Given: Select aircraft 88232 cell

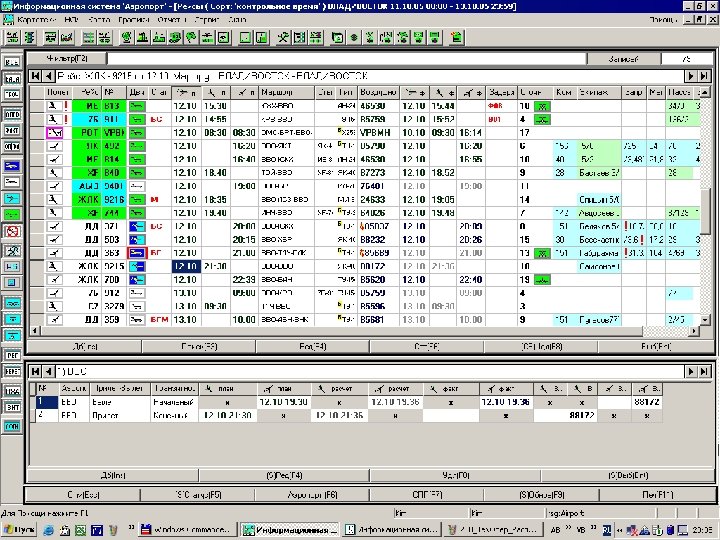Looking at the screenshot, I should coord(376,240).
